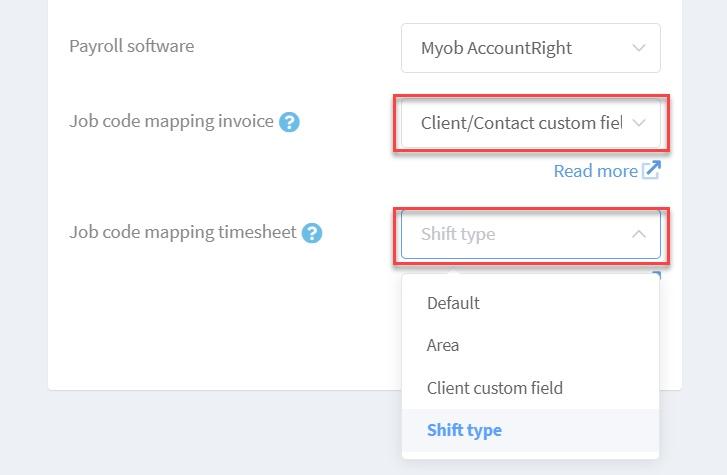Viewport: 727px width, 475px height.
Task: Open the Client/Contact custom field dropdown chevron
Action: 639,123
